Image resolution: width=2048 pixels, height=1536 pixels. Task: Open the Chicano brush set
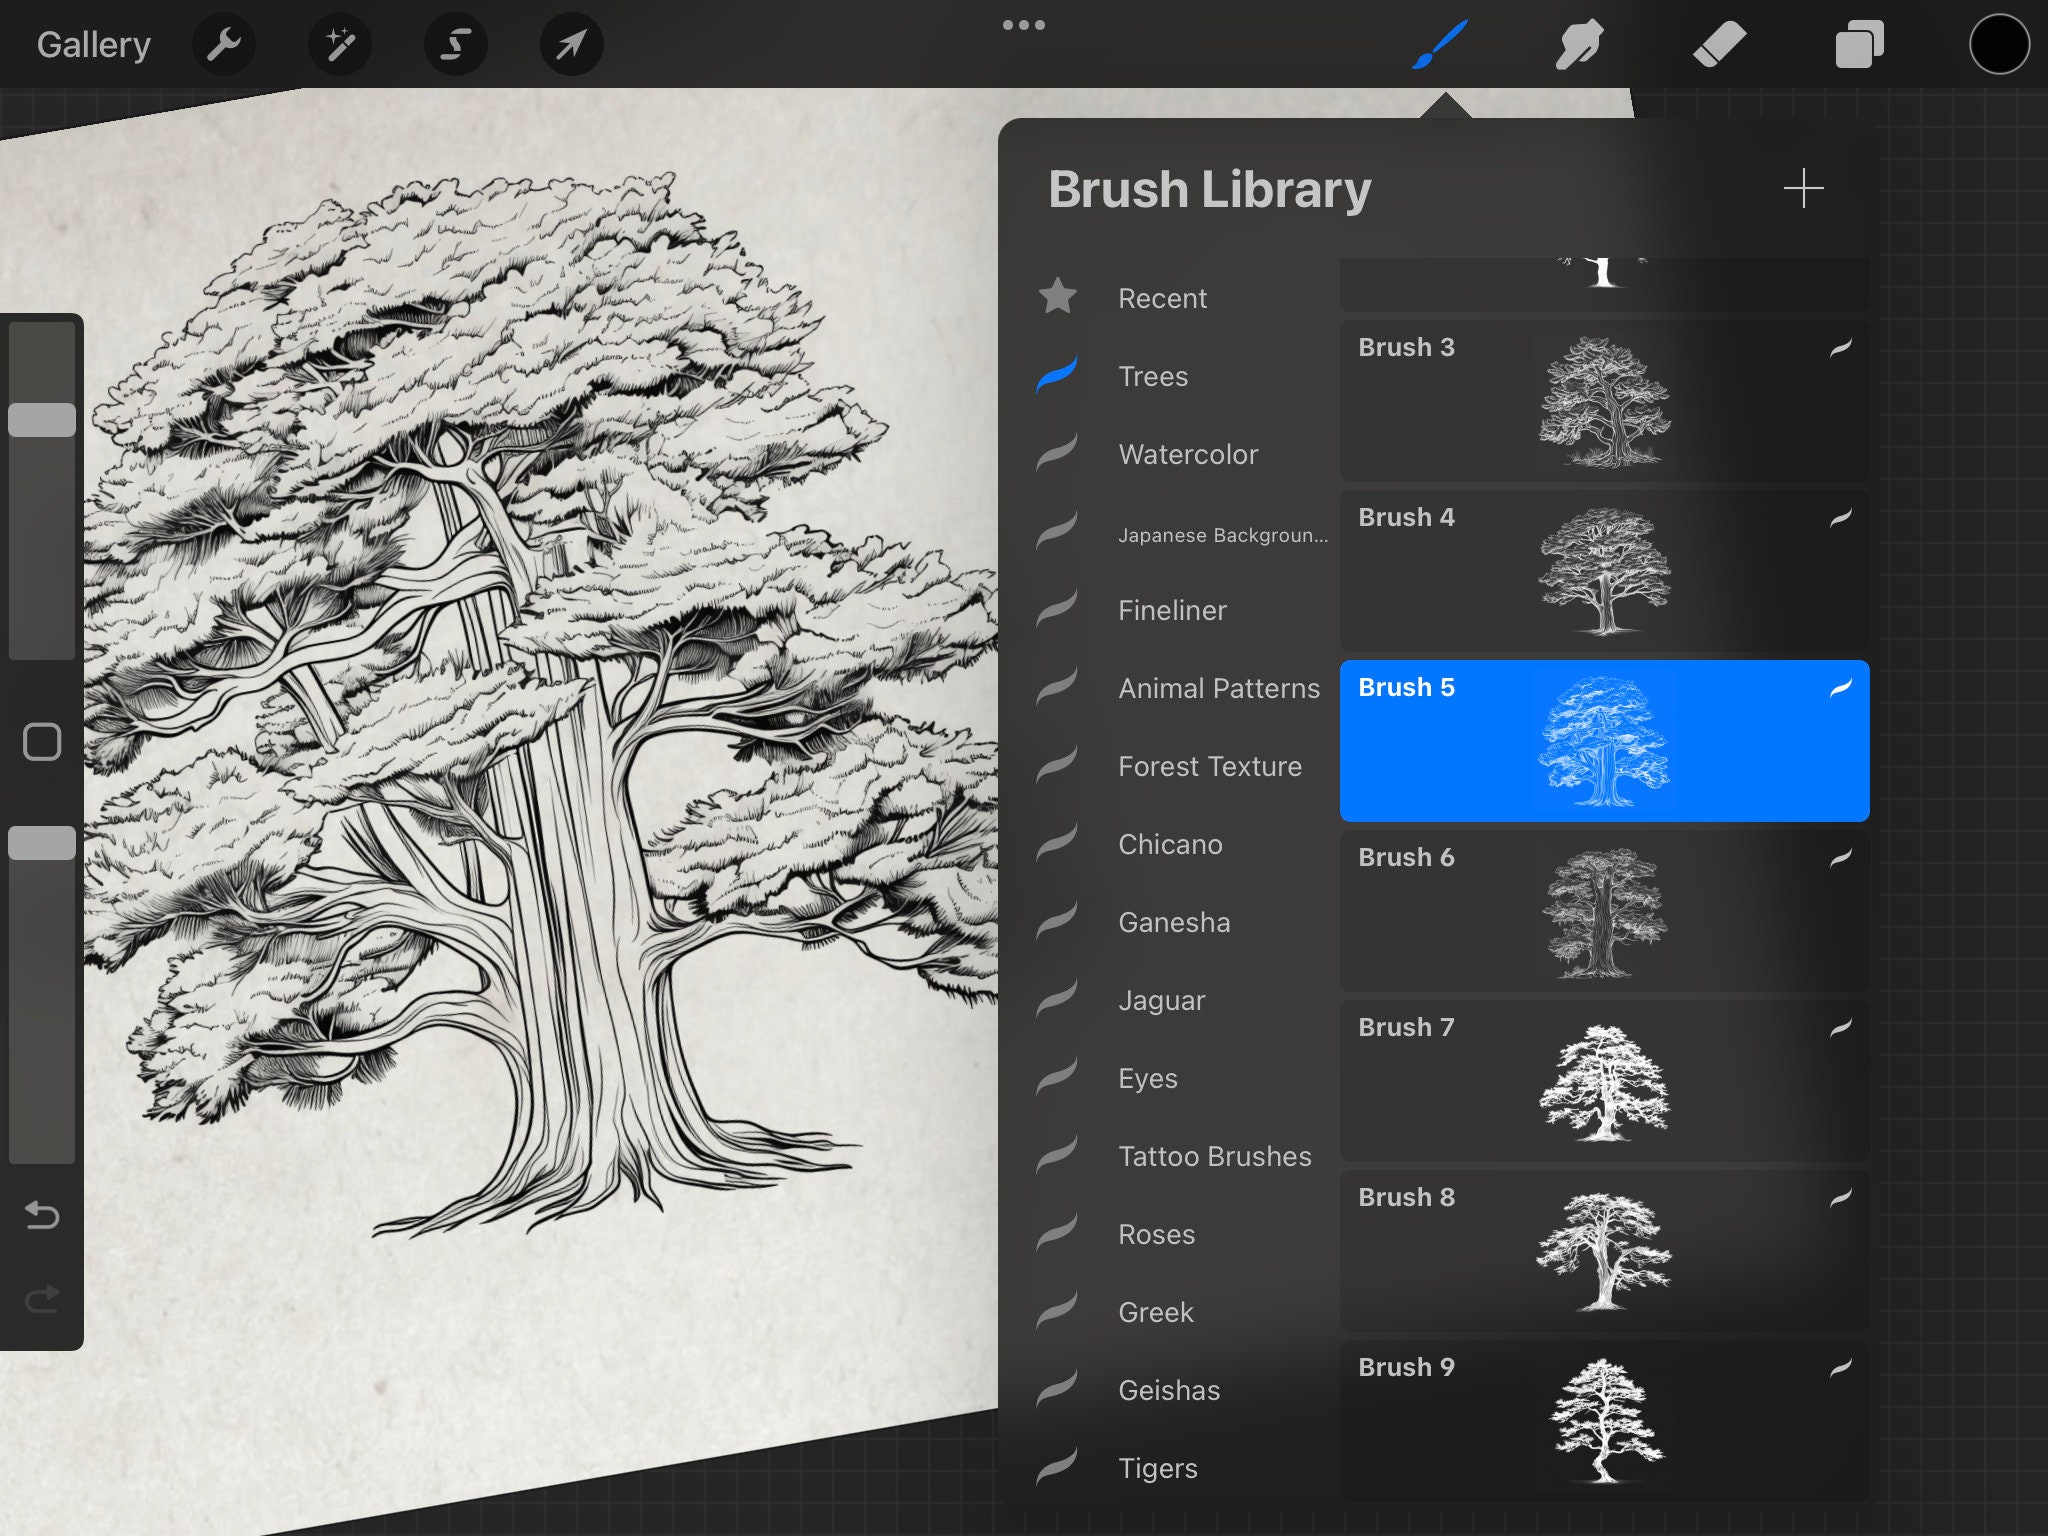pyautogui.click(x=1183, y=844)
